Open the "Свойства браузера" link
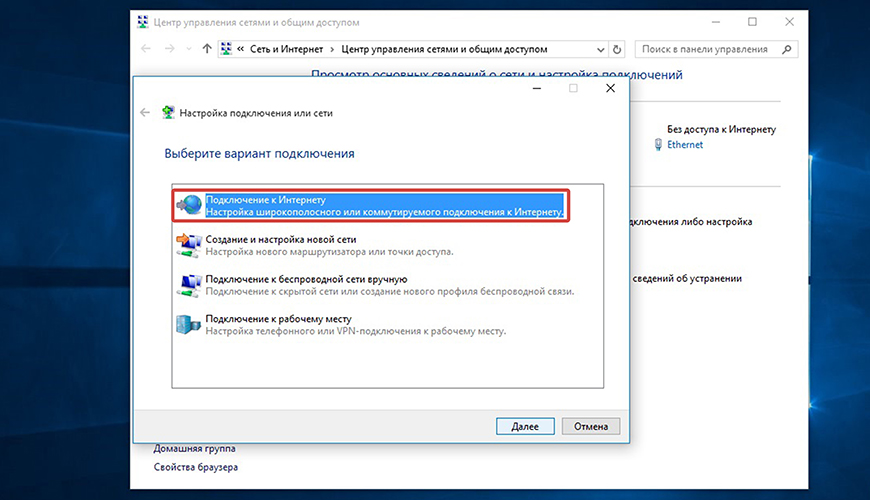 pos(196,467)
